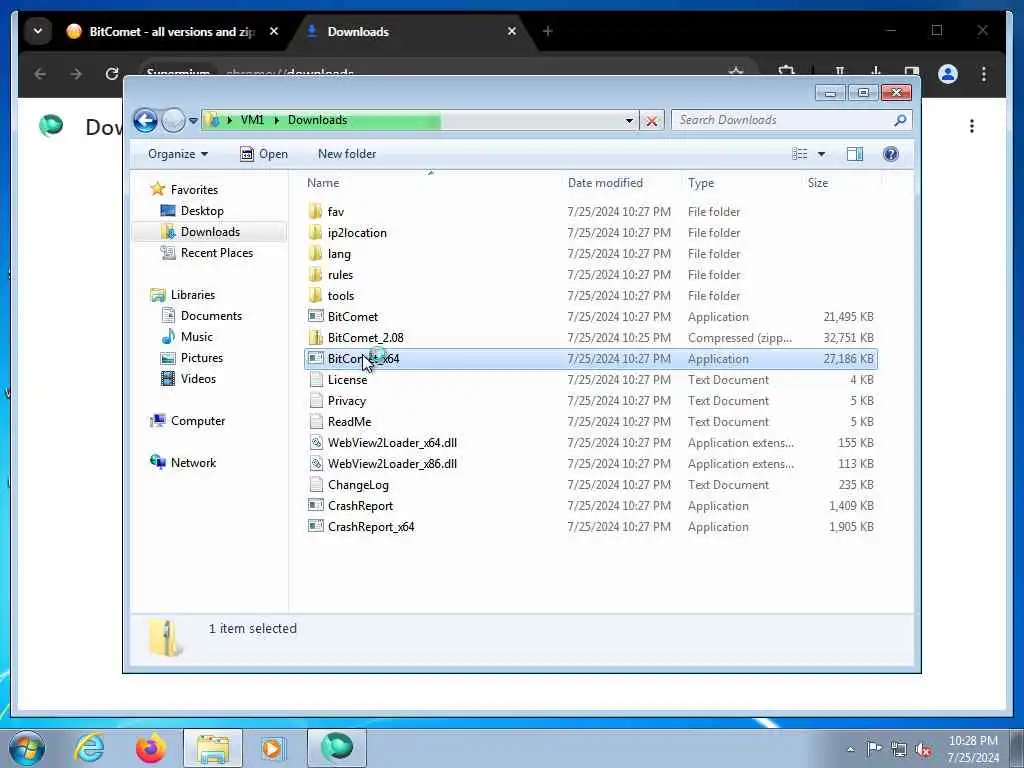Click the VM1 breadcrumb in address bar
Image resolution: width=1024 pixels, height=768 pixels.
tap(252, 120)
